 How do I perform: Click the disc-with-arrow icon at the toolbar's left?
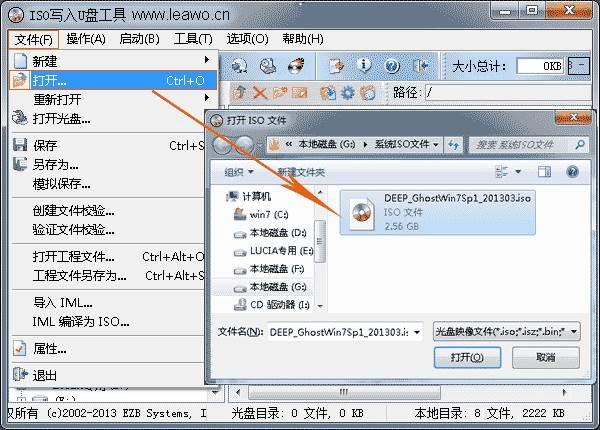[240, 66]
